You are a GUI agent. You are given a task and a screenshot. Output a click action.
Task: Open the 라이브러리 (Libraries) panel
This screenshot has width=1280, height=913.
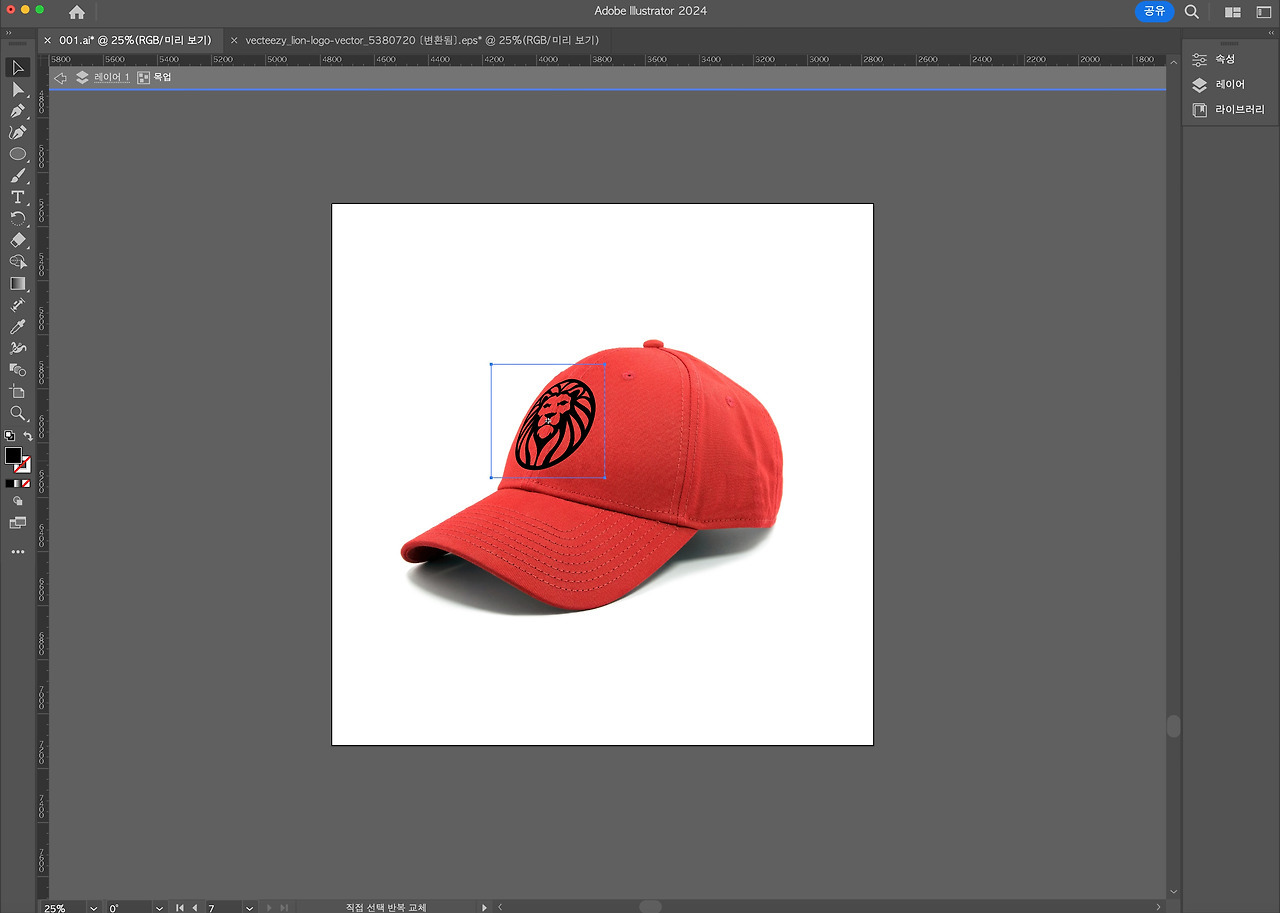[x=1228, y=110]
